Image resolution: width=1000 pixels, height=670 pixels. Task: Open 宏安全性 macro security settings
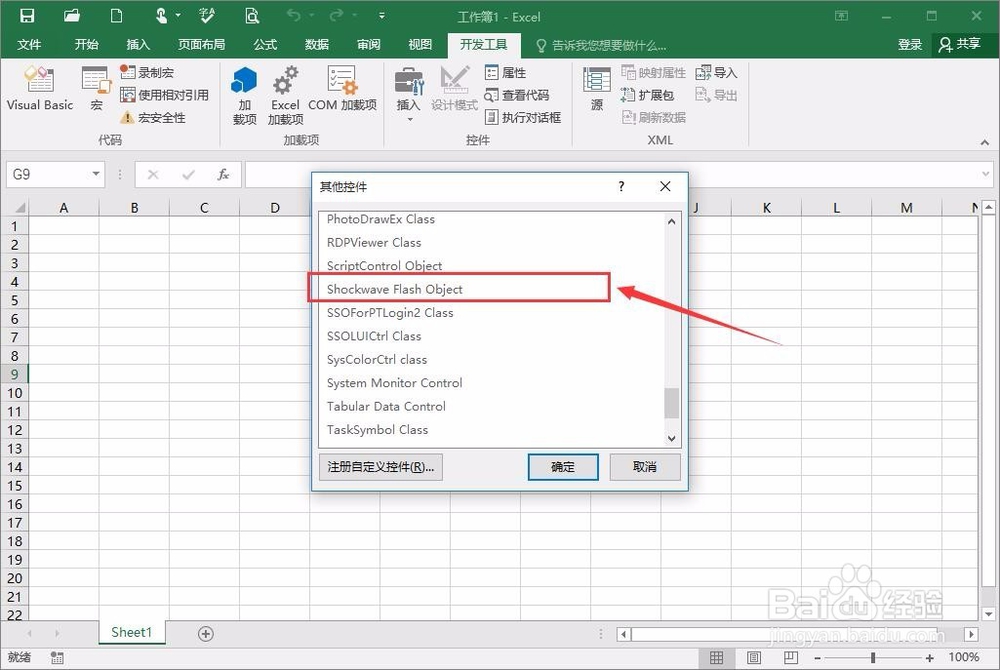click(x=153, y=117)
